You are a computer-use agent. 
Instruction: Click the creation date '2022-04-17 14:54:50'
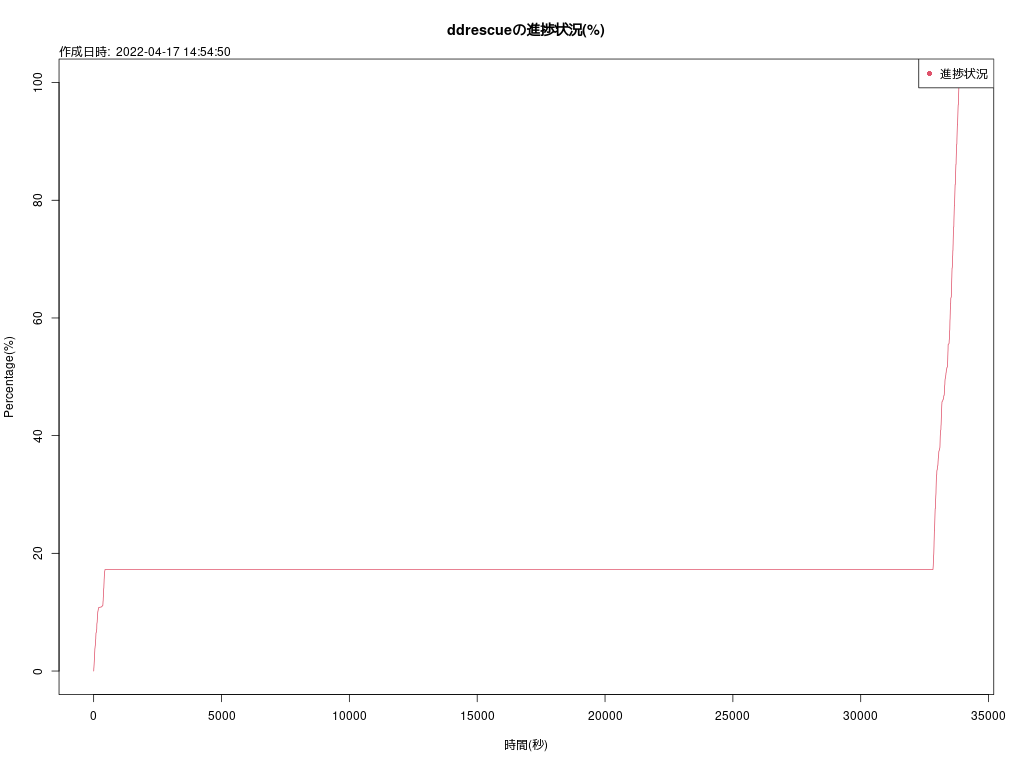173,52
